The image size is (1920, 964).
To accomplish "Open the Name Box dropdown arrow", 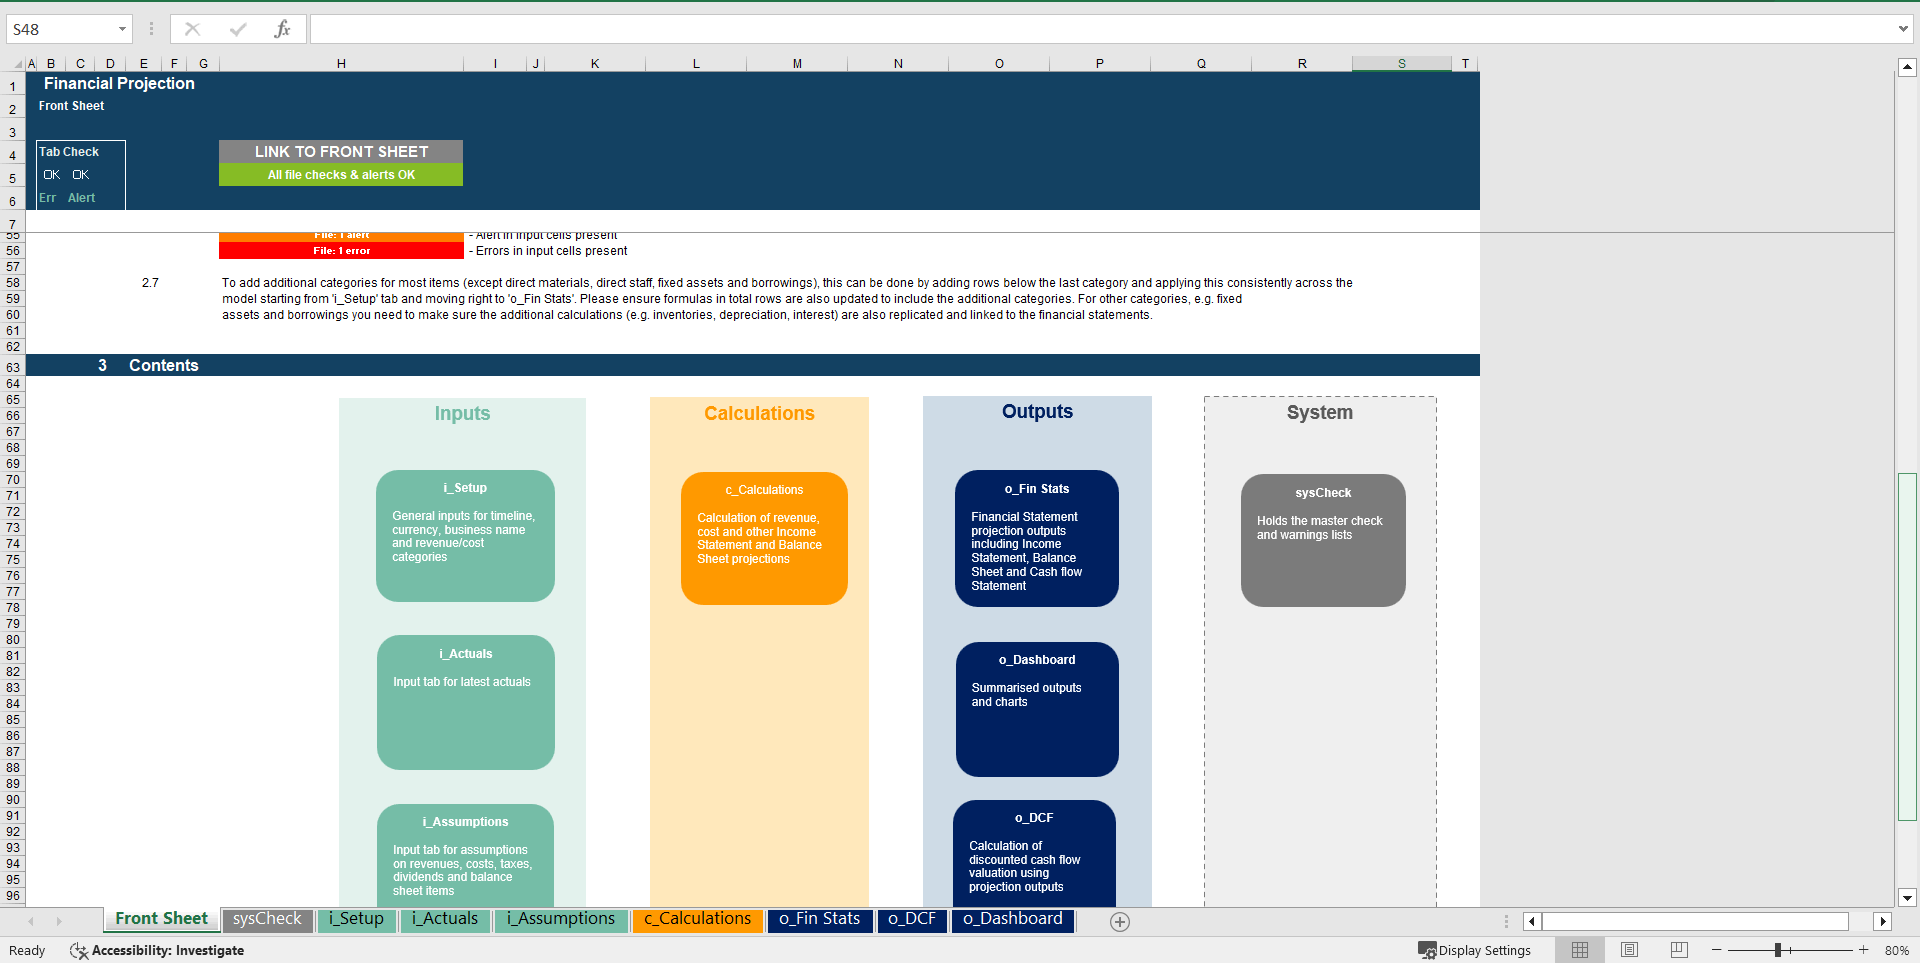I will click(x=122, y=29).
